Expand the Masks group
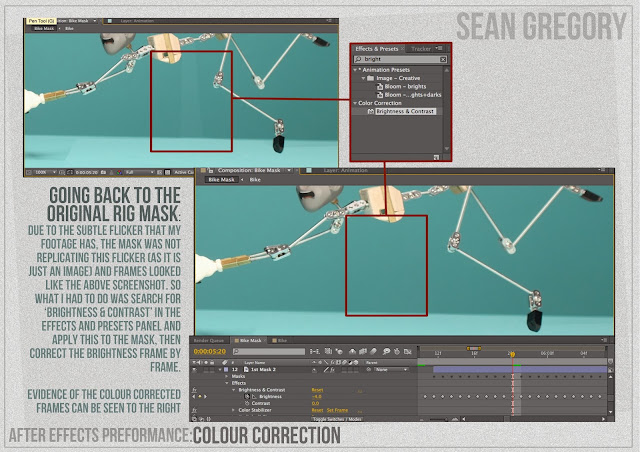 [x=227, y=376]
